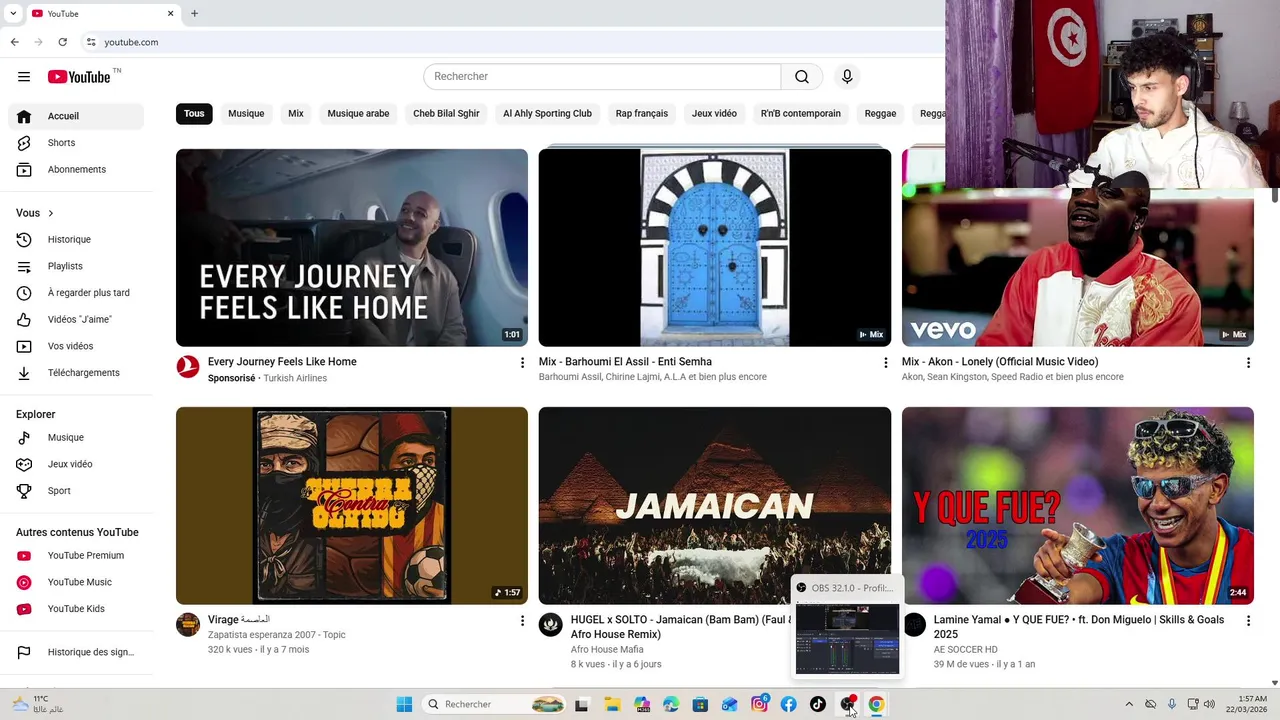This screenshot has height=720, width=1280.
Task: Open the tab search dropdown arrow
Action: pos(13,14)
